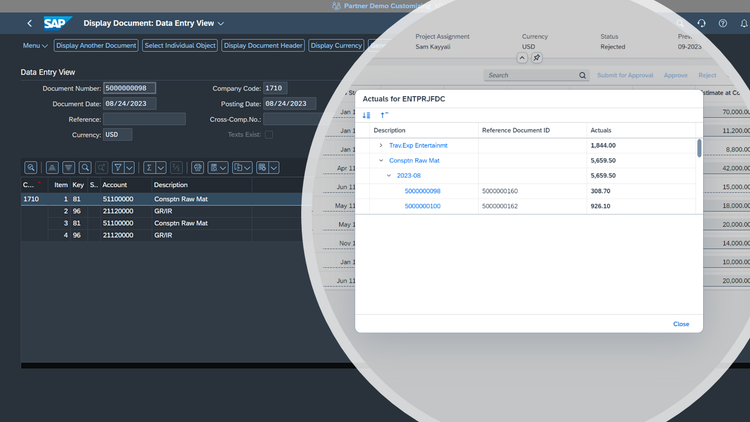
Task: Open the notifications bell
Action: 744,23
